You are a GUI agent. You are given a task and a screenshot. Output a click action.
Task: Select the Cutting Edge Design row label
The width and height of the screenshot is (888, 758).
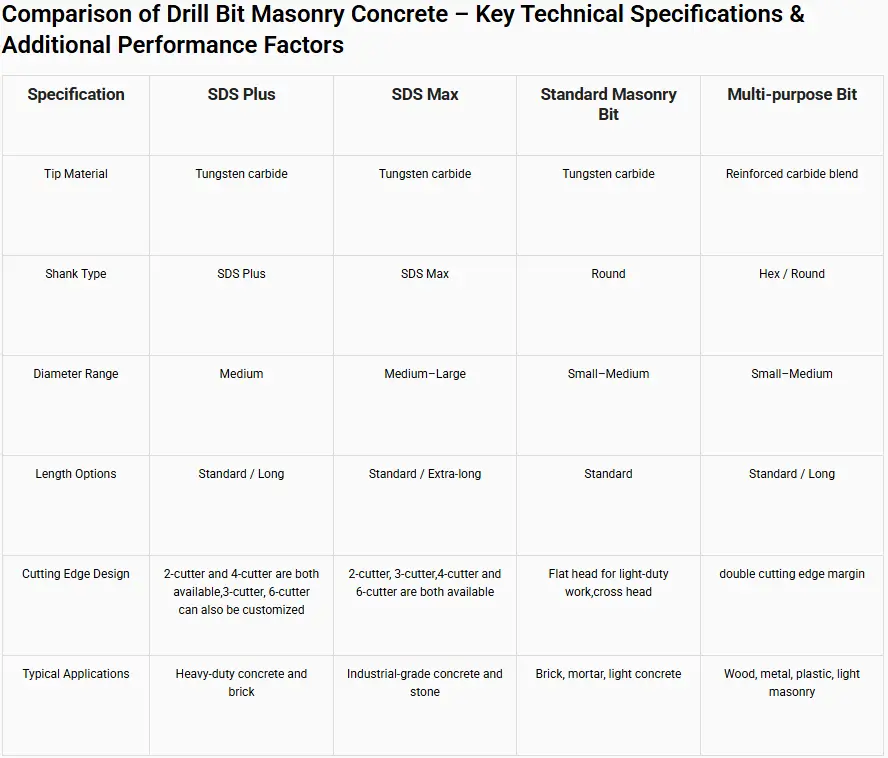click(x=76, y=574)
